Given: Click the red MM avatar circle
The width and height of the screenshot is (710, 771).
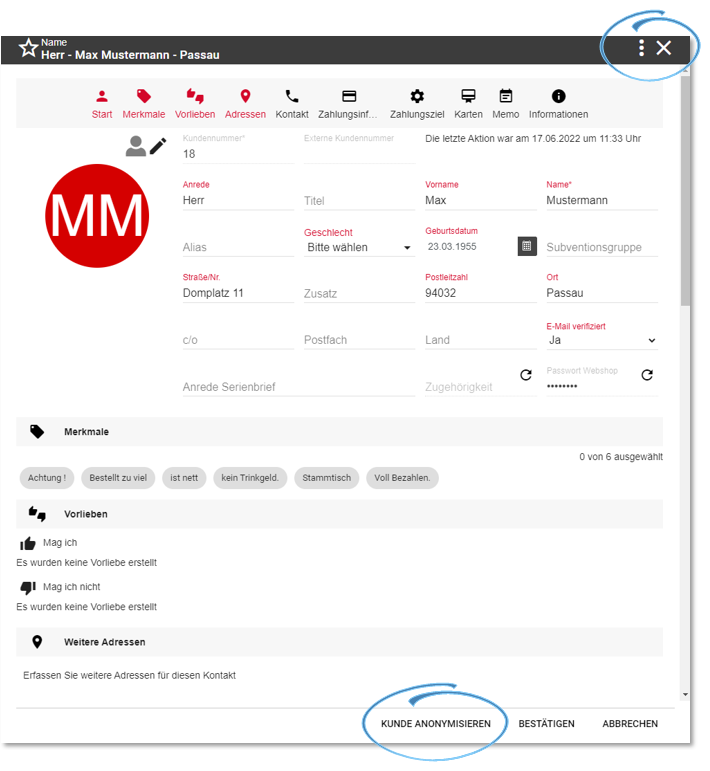Looking at the screenshot, I should (x=97, y=216).
